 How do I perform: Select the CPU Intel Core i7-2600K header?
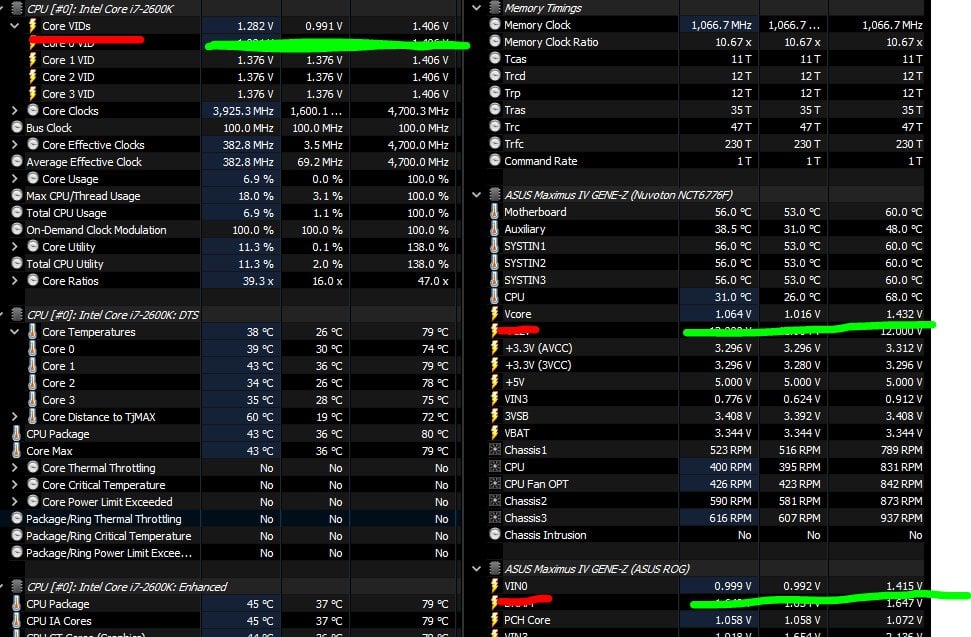(x=232, y=9)
